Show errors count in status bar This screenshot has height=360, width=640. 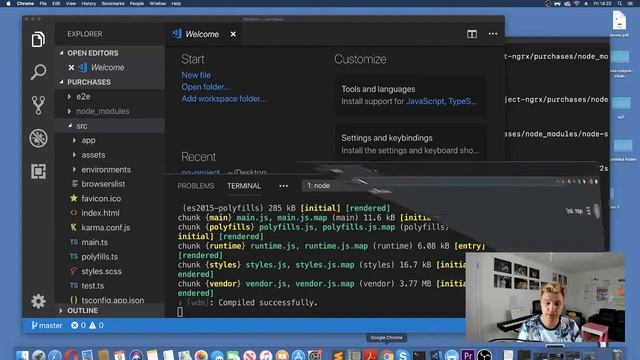(x=78, y=325)
